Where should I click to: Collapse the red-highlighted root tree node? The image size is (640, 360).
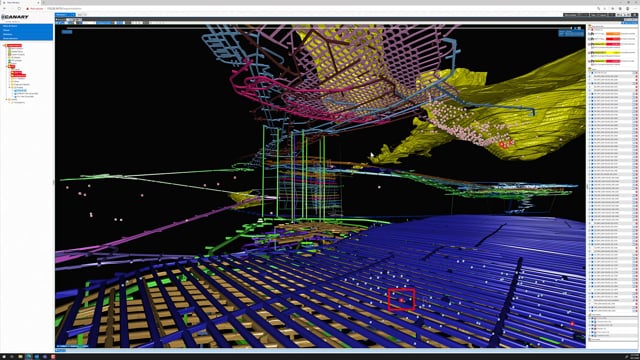(5, 46)
